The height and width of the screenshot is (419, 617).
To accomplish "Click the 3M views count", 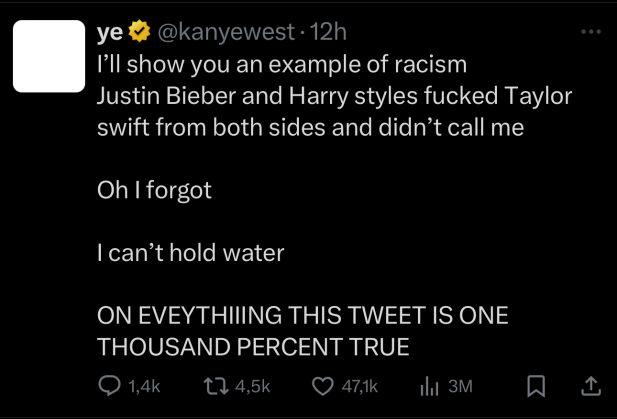I will [x=460, y=386].
